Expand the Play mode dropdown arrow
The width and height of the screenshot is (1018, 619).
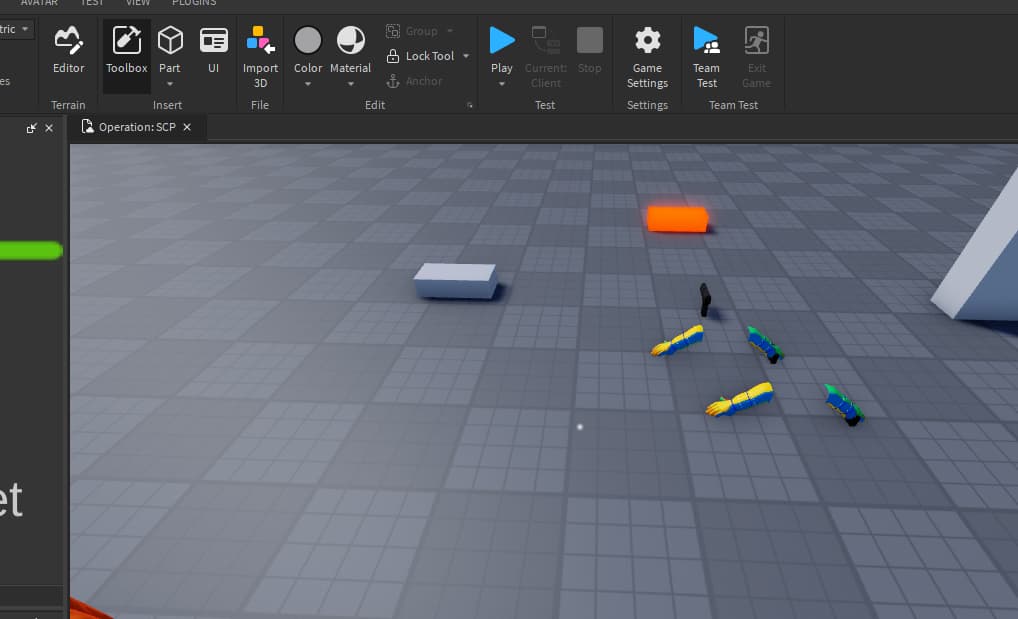coord(502,84)
